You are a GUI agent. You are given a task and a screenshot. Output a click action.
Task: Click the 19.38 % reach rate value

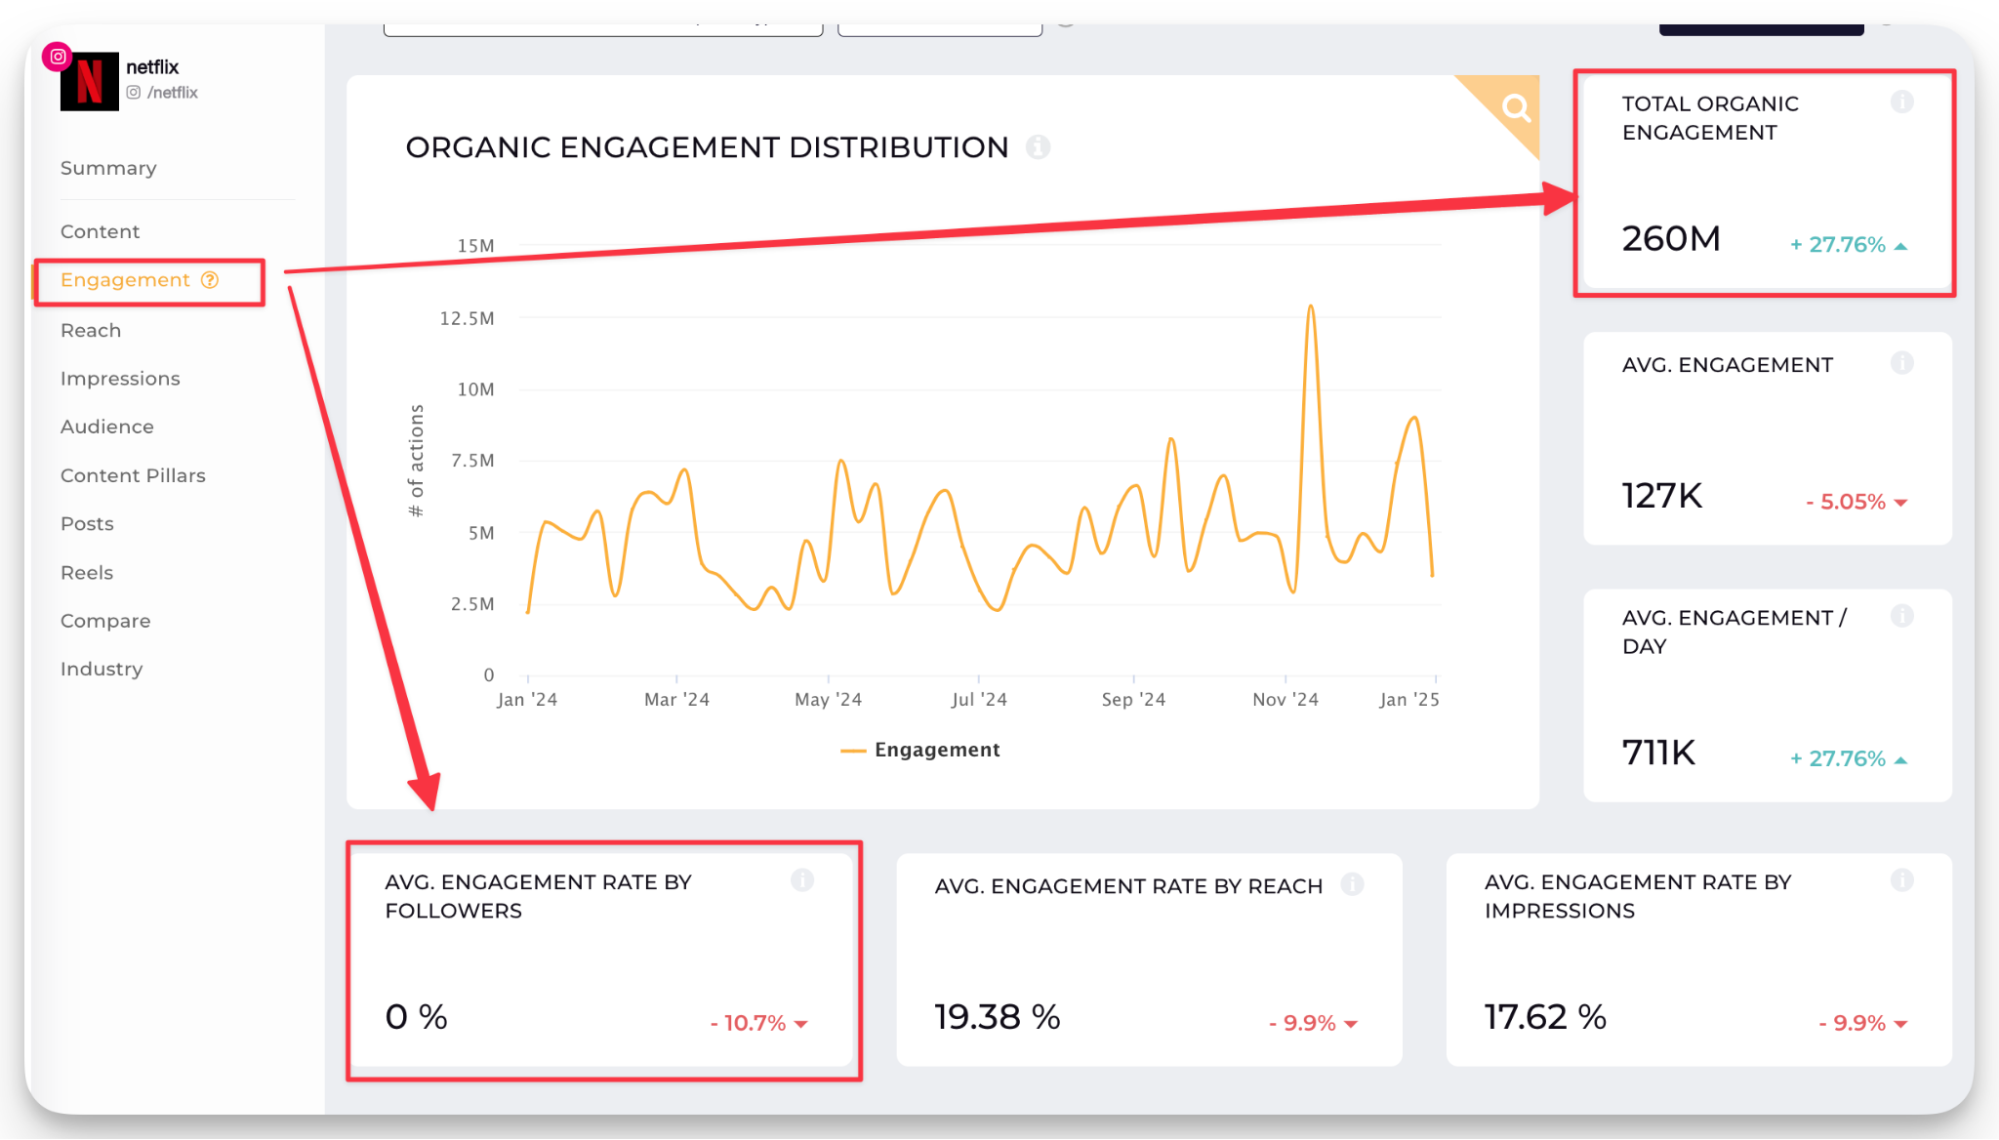point(997,1017)
